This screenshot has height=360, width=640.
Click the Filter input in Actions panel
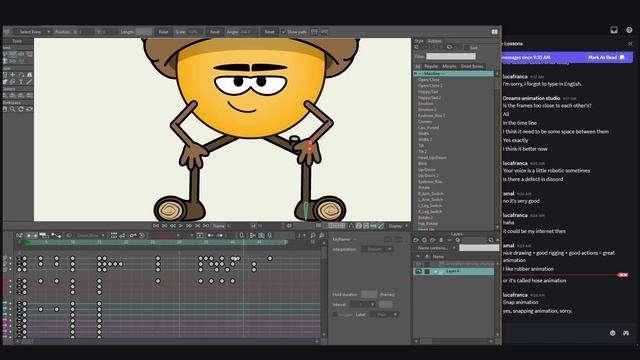pos(451,56)
